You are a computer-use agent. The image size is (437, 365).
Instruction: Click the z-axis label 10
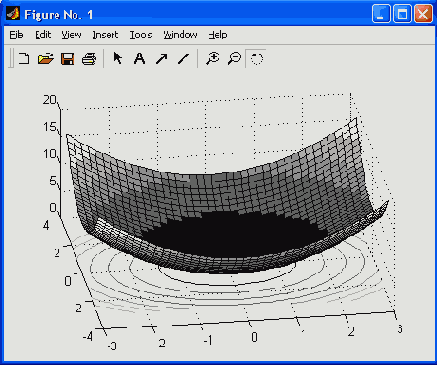click(x=50, y=154)
